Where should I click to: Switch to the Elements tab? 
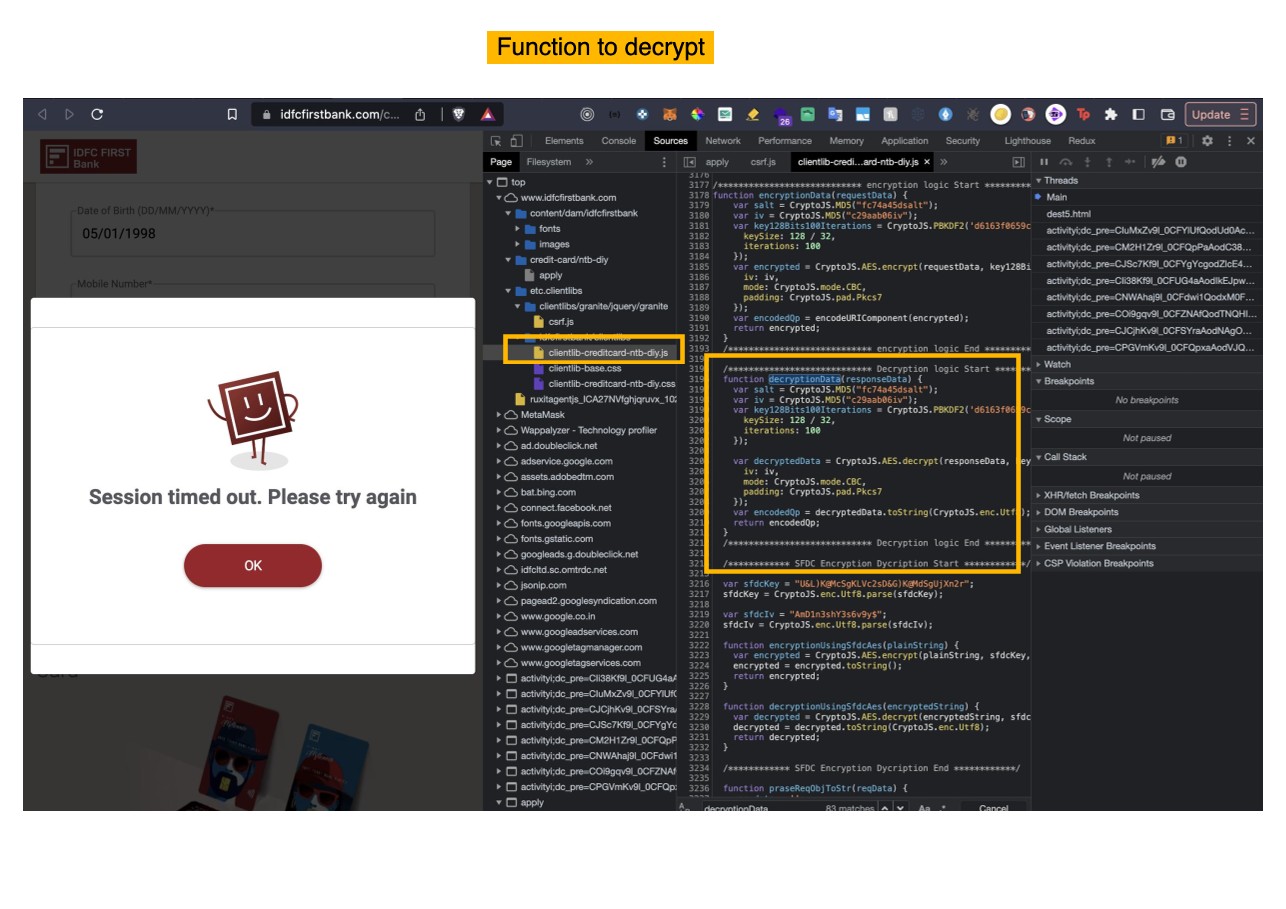(564, 141)
